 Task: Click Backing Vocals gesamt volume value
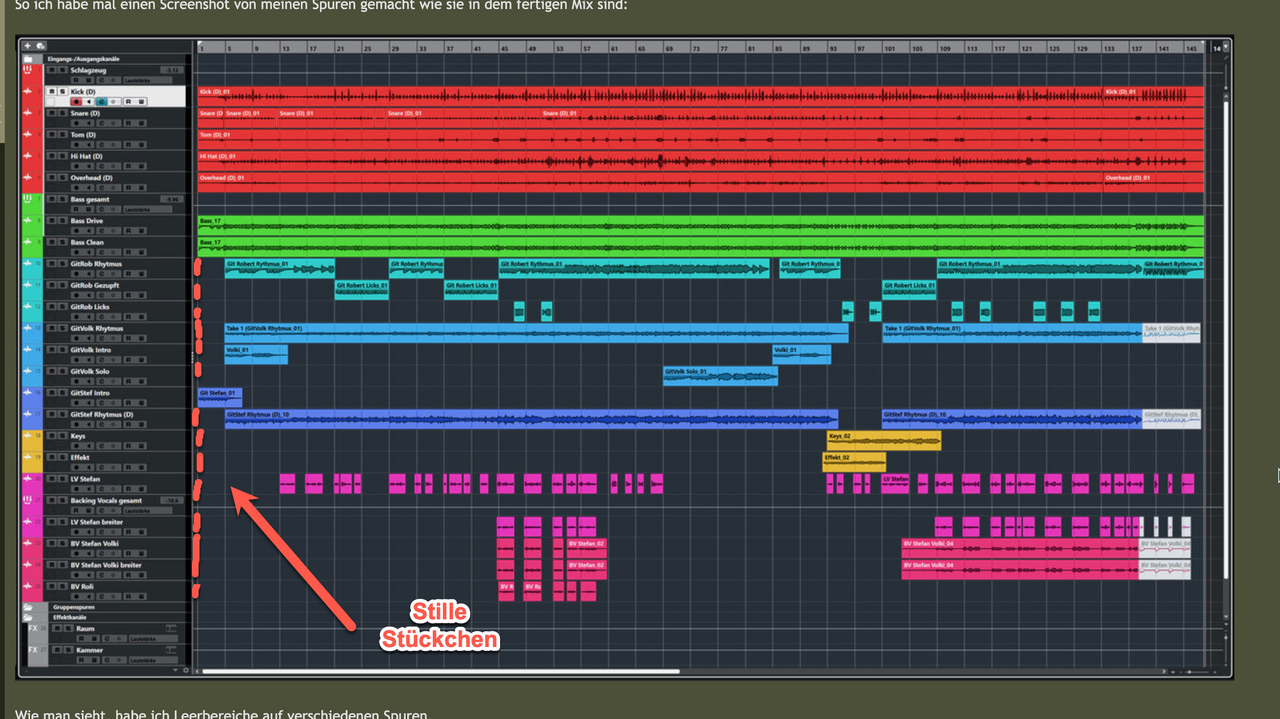171,500
